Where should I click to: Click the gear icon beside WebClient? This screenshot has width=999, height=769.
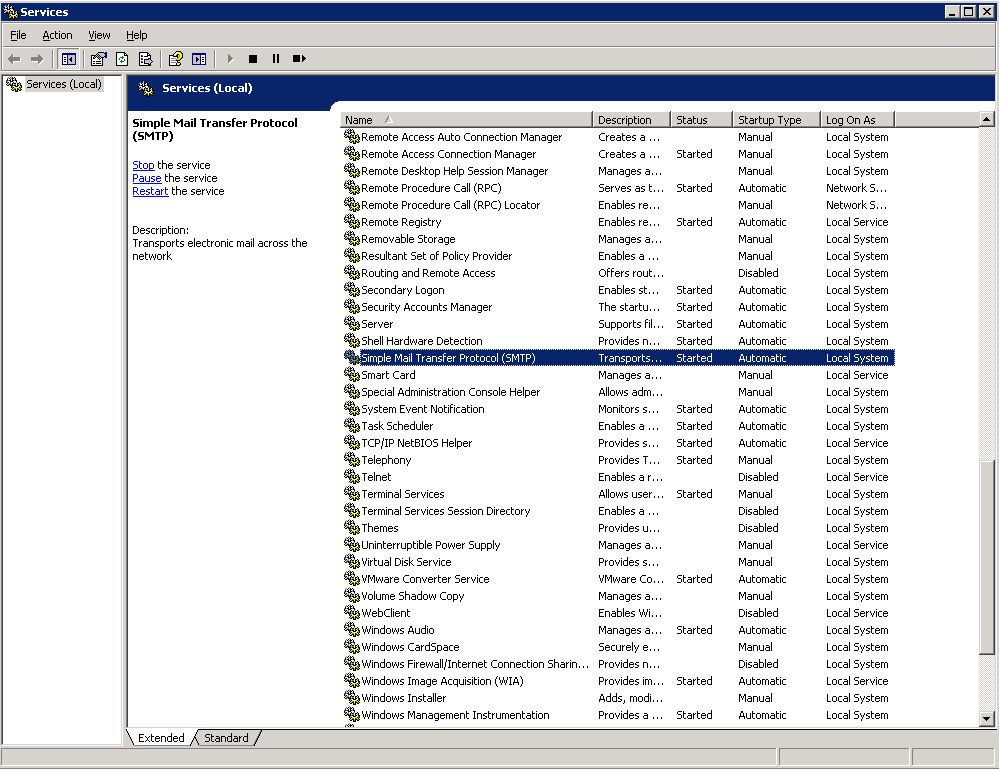pos(352,612)
